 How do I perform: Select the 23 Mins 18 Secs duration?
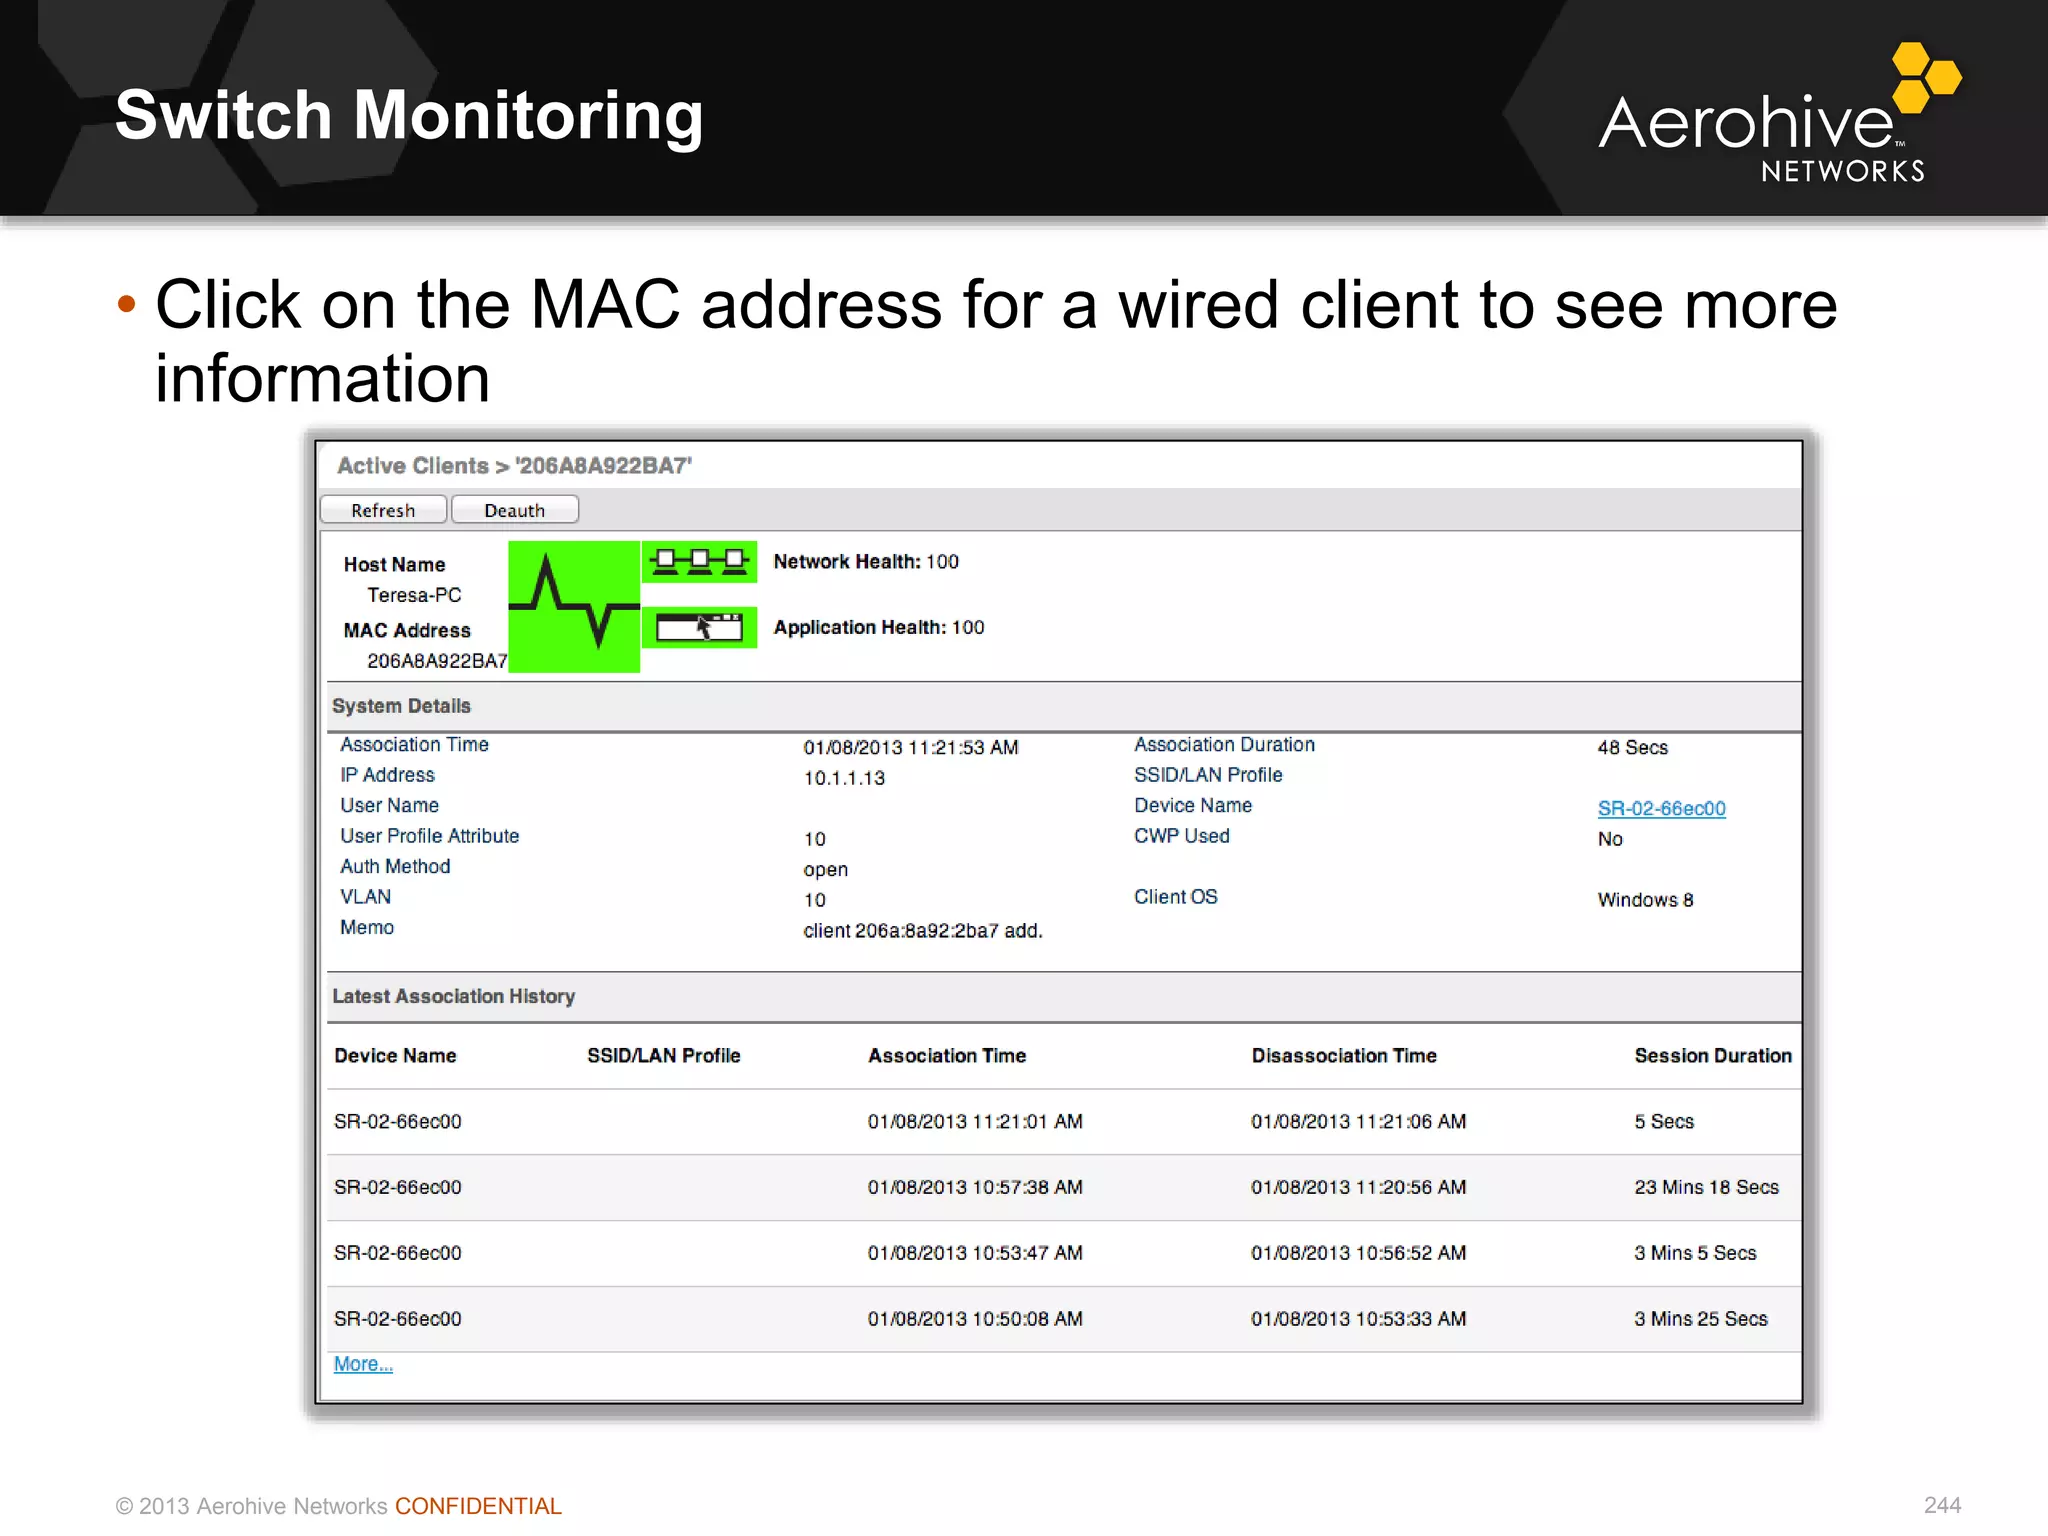[1707, 1187]
